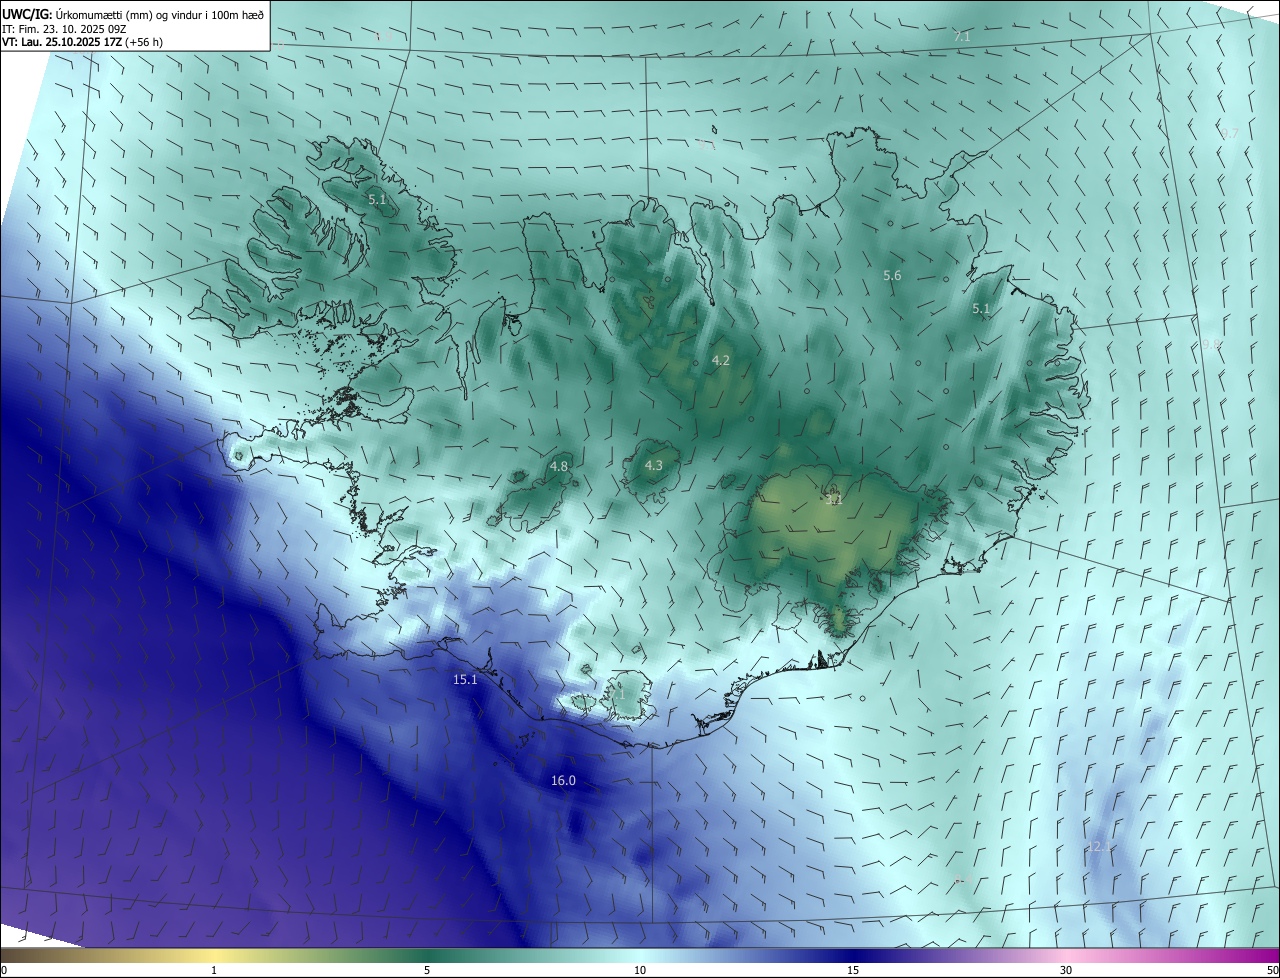Click the 7.1 value label at the map's top edge

click(962, 36)
